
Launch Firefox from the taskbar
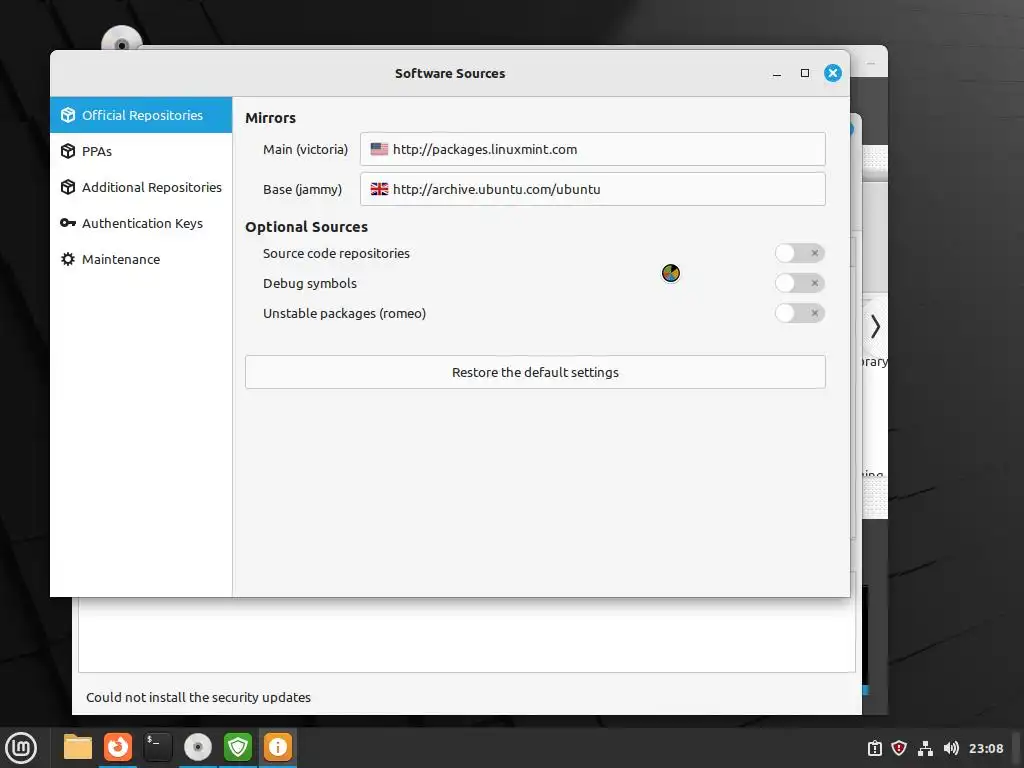[118, 747]
